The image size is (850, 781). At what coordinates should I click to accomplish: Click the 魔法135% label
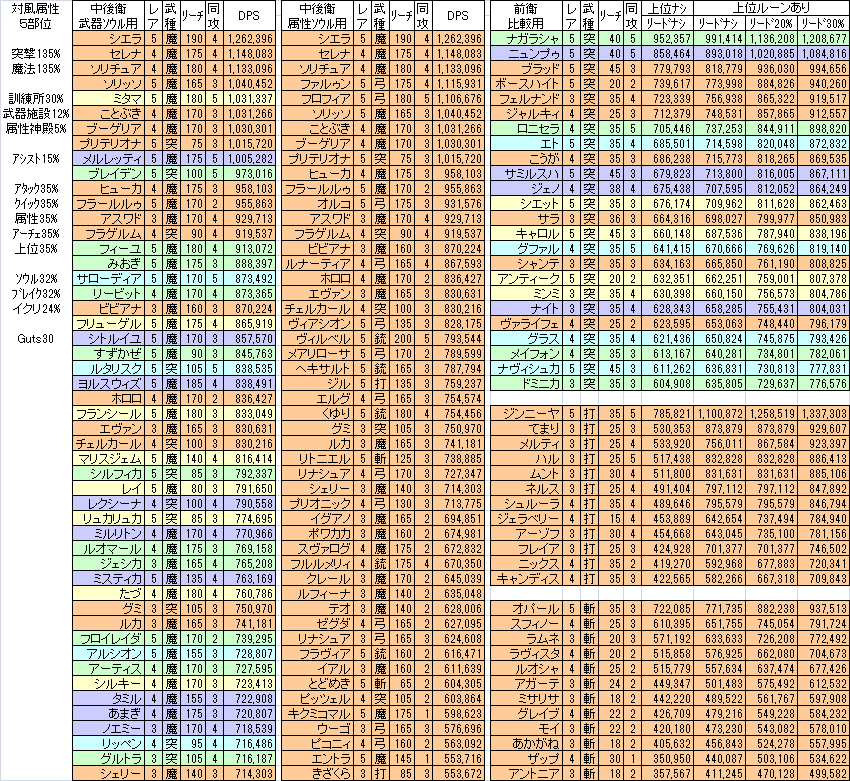click(36, 69)
